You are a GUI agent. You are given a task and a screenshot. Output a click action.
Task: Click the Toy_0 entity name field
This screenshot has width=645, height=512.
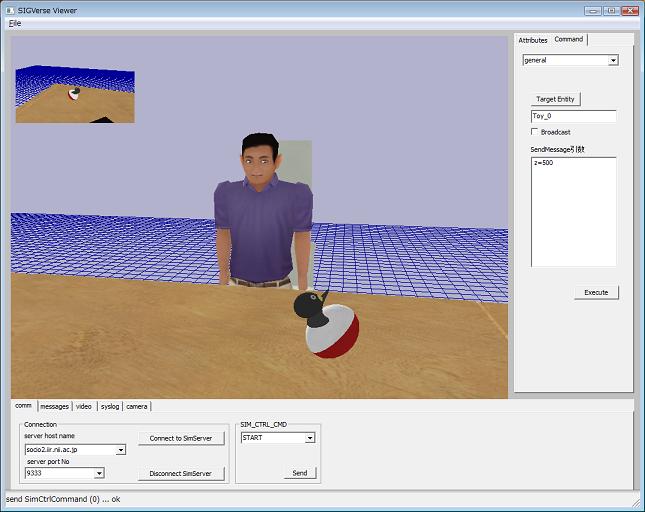tap(573, 116)
